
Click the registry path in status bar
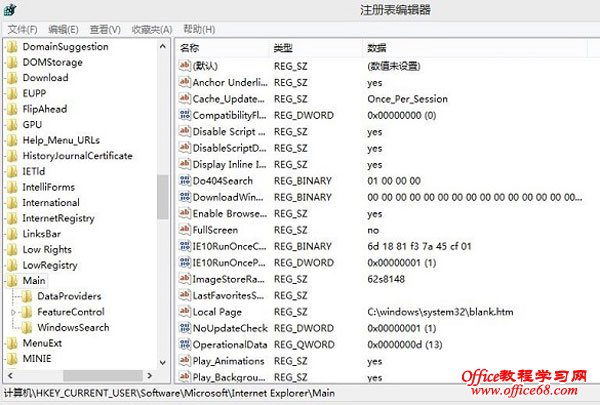click(x=170, y=394)
